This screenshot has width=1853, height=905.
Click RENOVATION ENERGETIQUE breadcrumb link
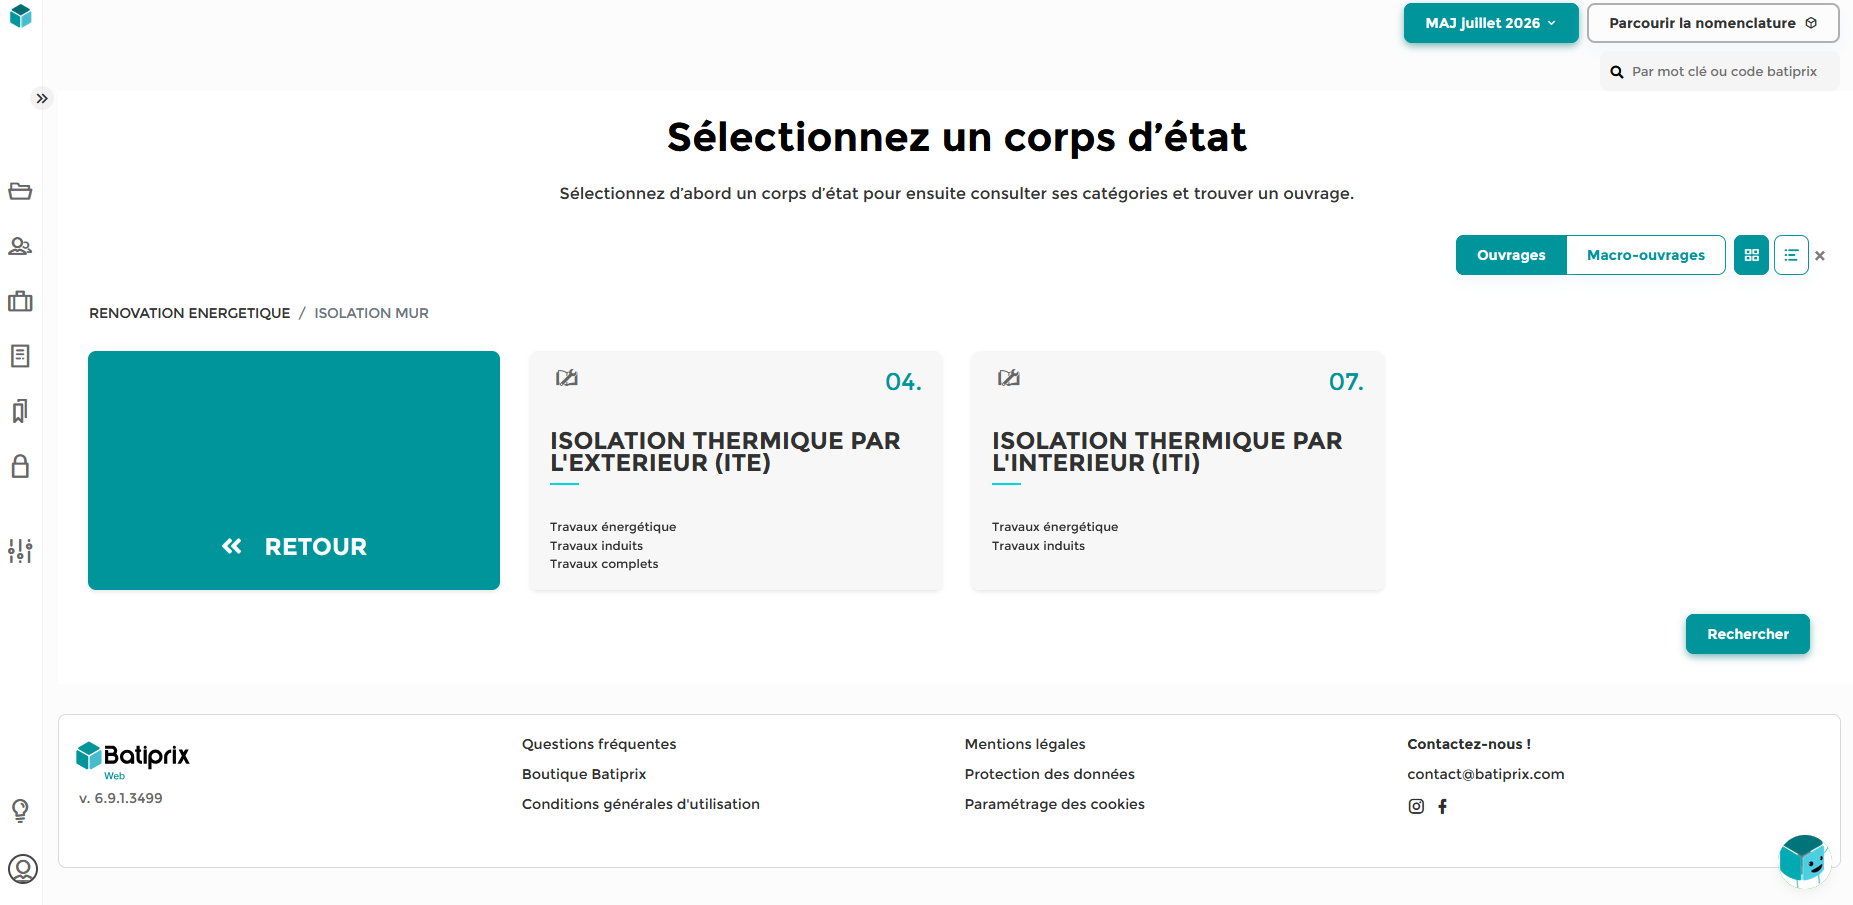(x=190, y=313)
